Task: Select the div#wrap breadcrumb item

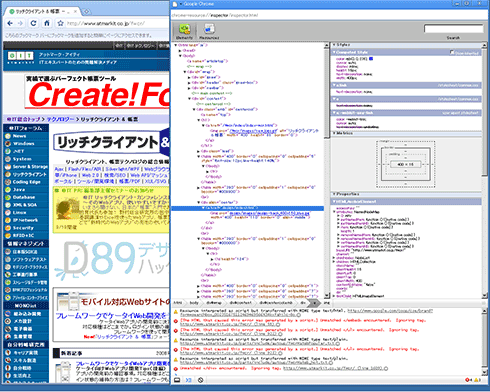Action: [214, 303]
